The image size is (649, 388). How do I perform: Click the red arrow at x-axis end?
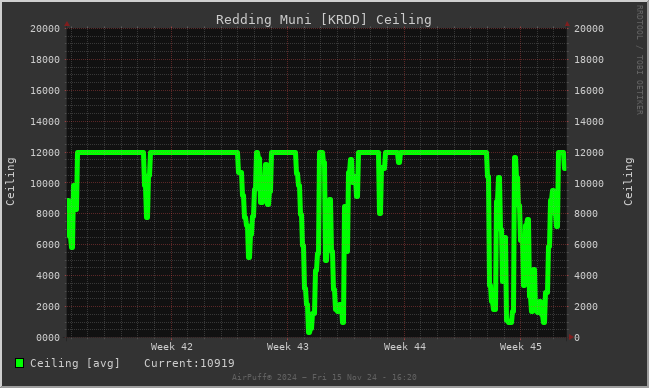pos(571,337)
